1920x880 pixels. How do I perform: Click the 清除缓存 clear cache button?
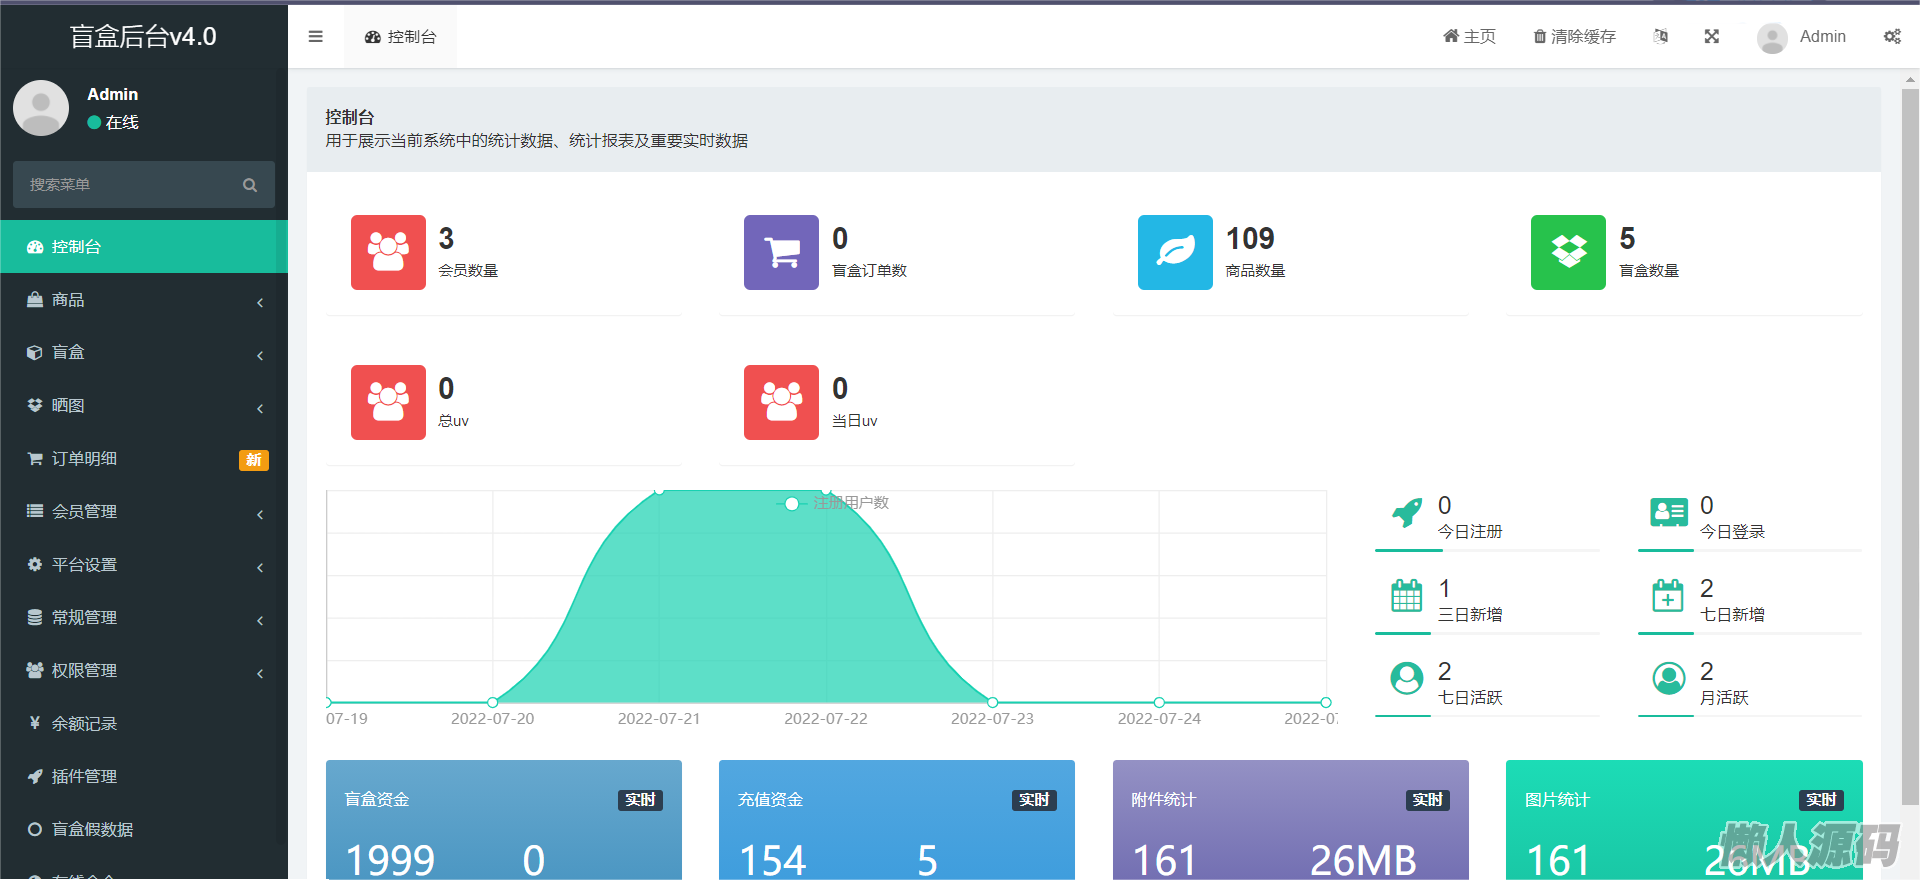tap(1575, 37)
